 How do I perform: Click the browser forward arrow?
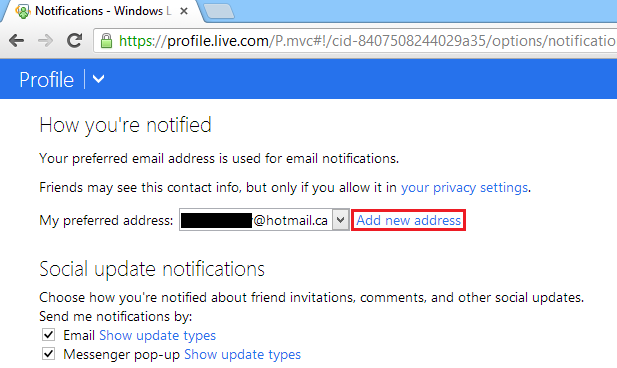(46, 40)
